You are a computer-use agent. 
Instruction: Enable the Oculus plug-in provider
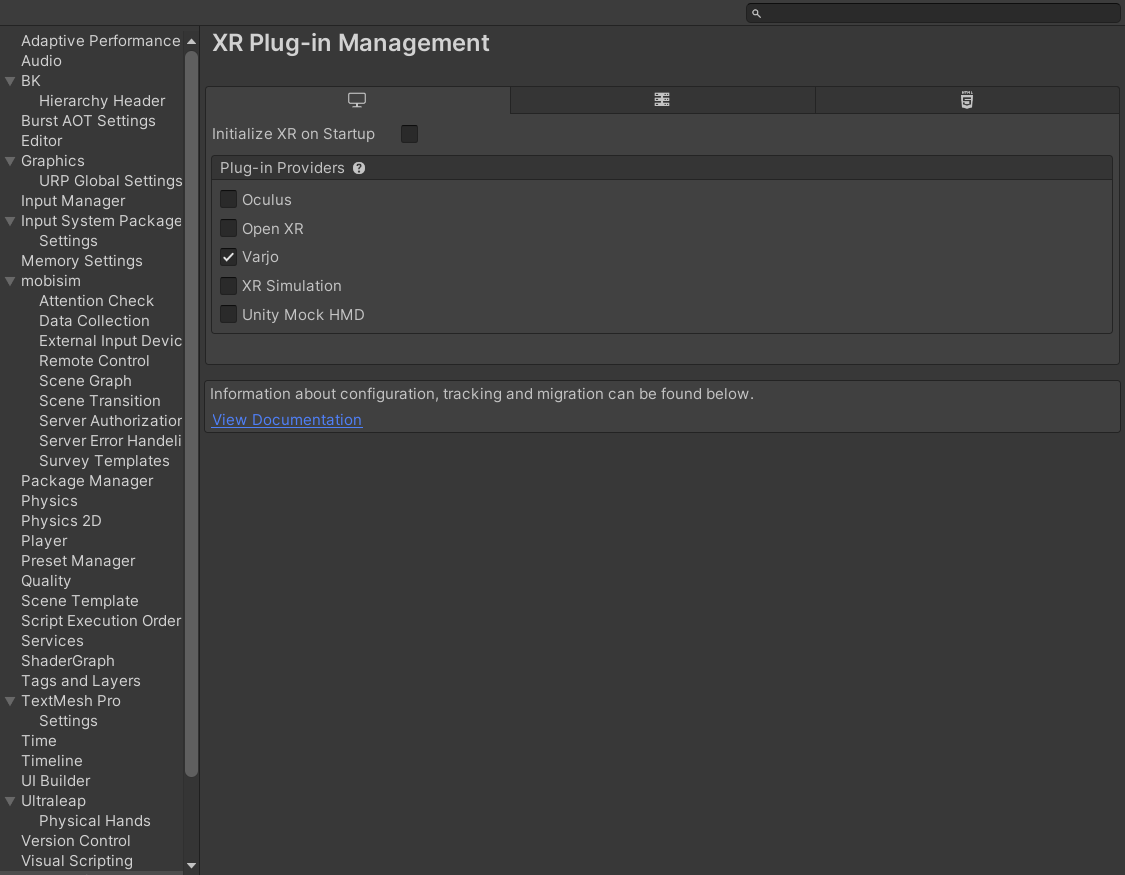228,199
